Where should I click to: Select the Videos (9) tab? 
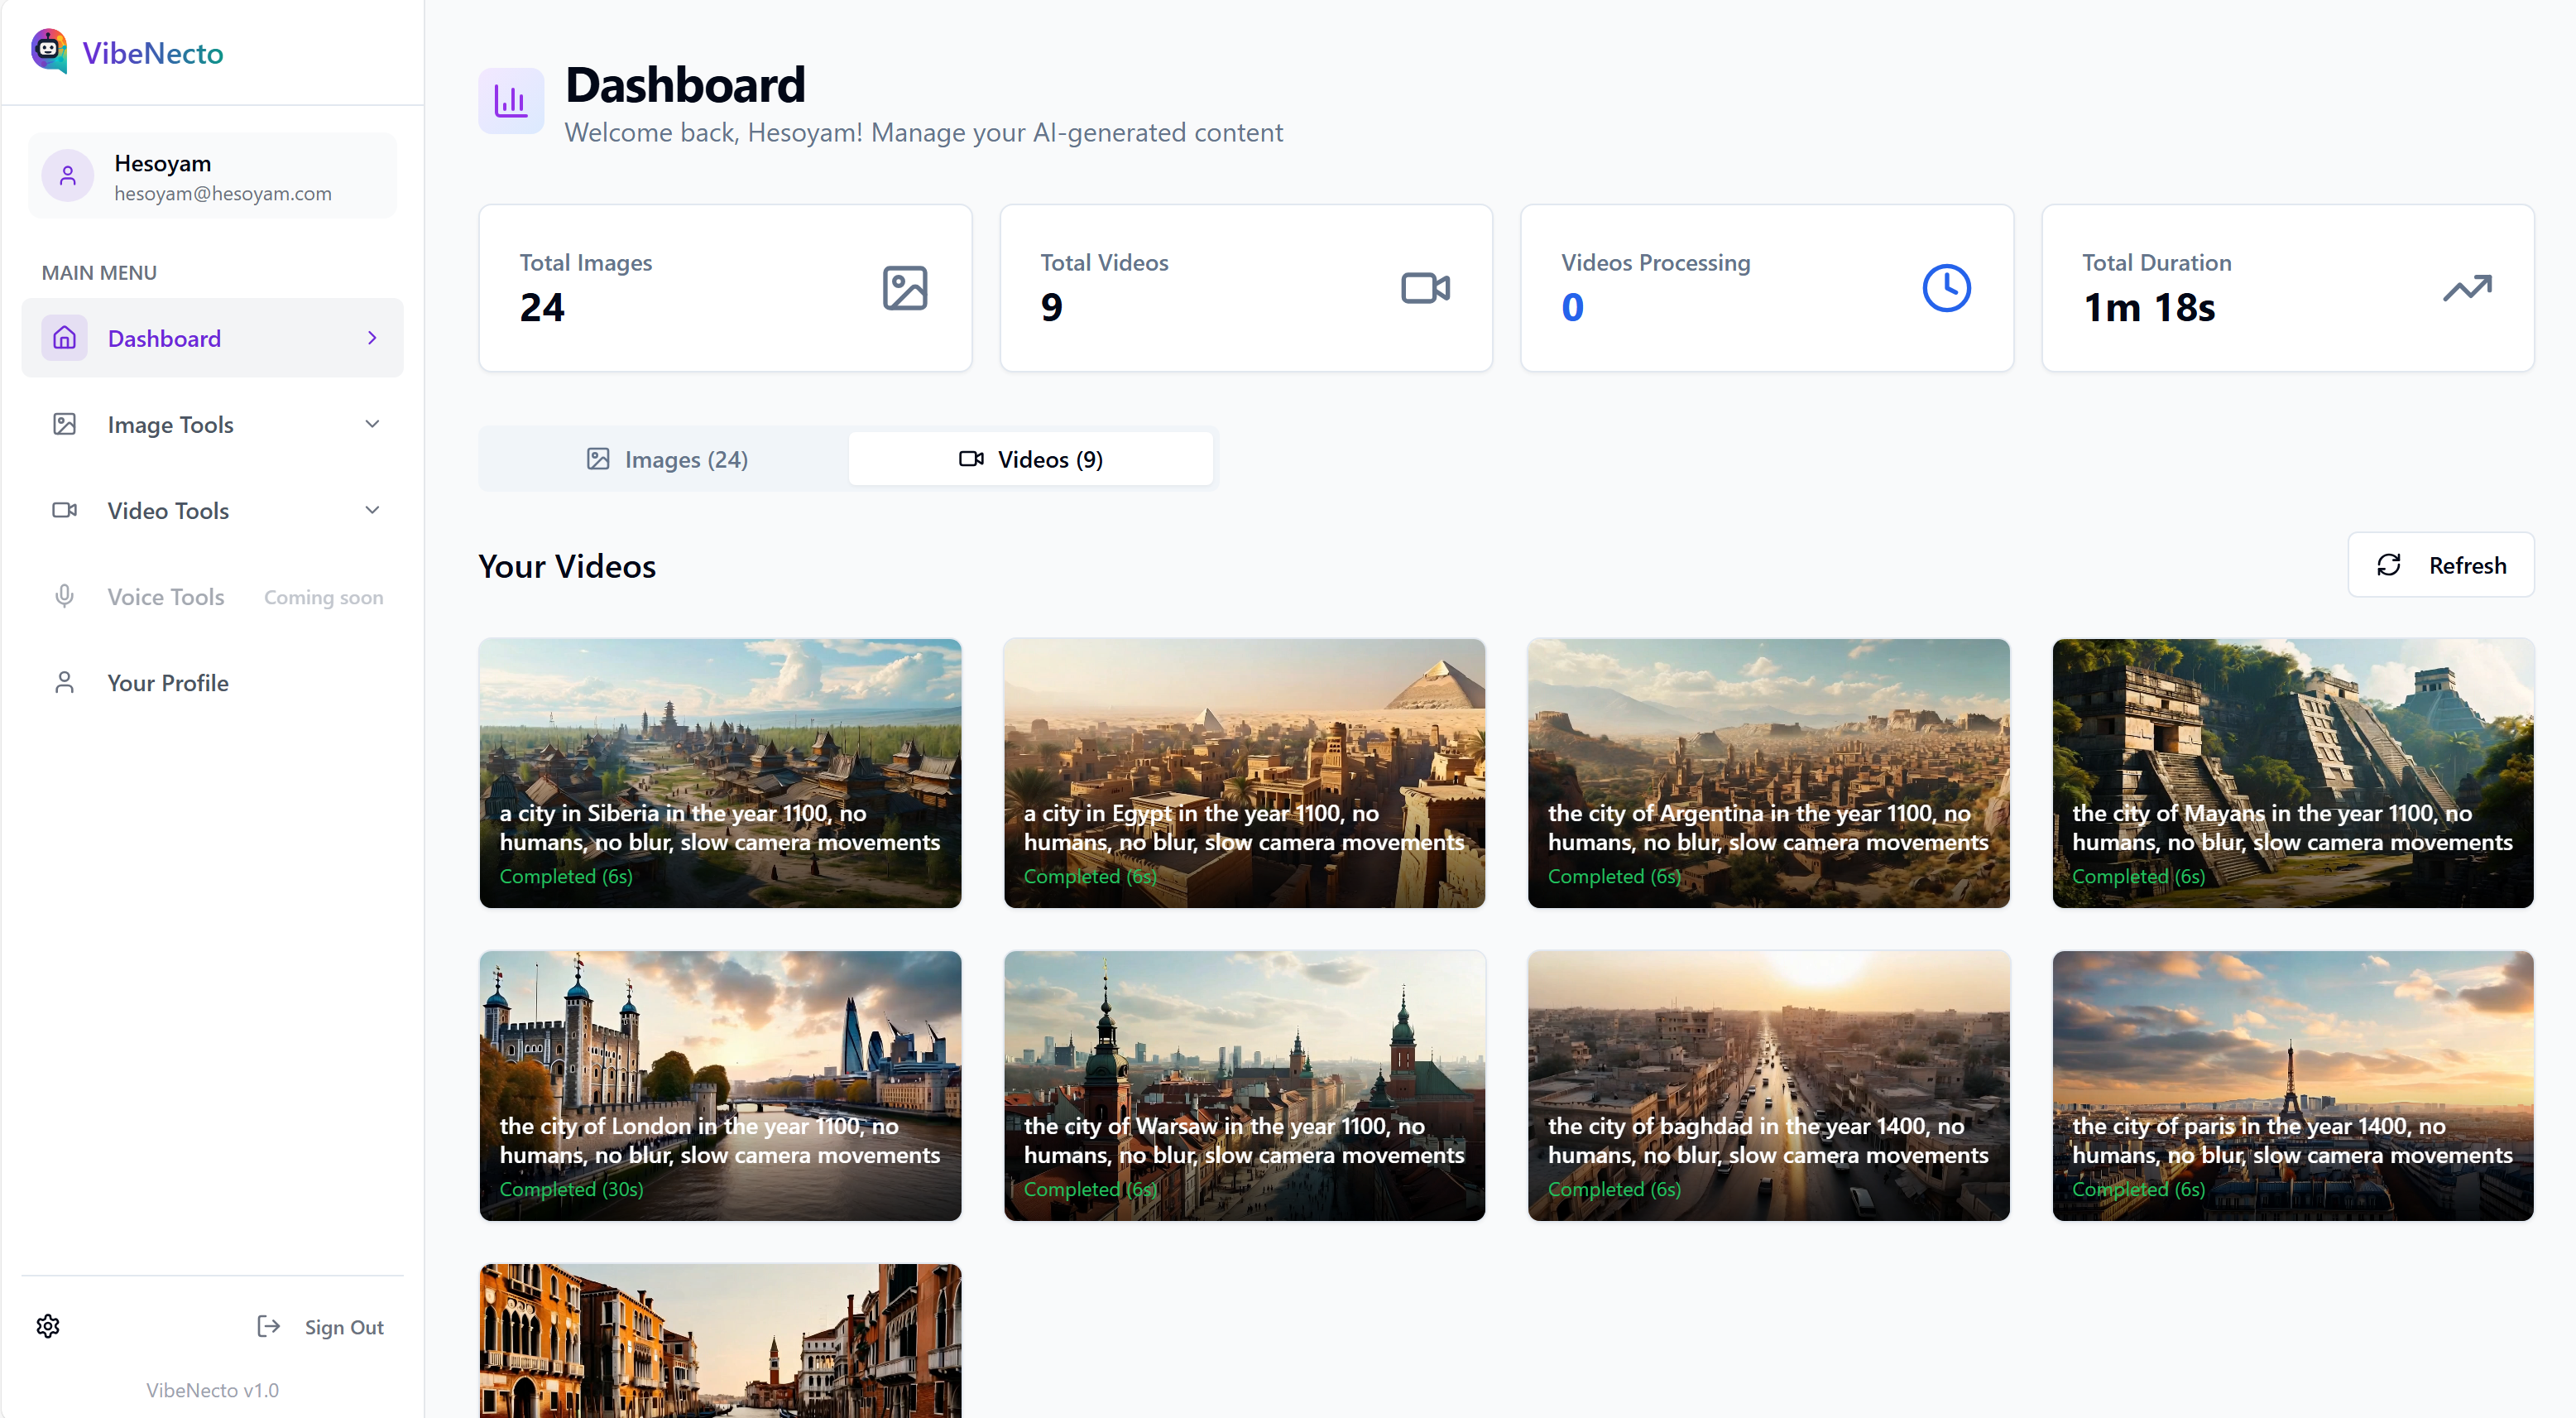click(x=1031, y=459)
